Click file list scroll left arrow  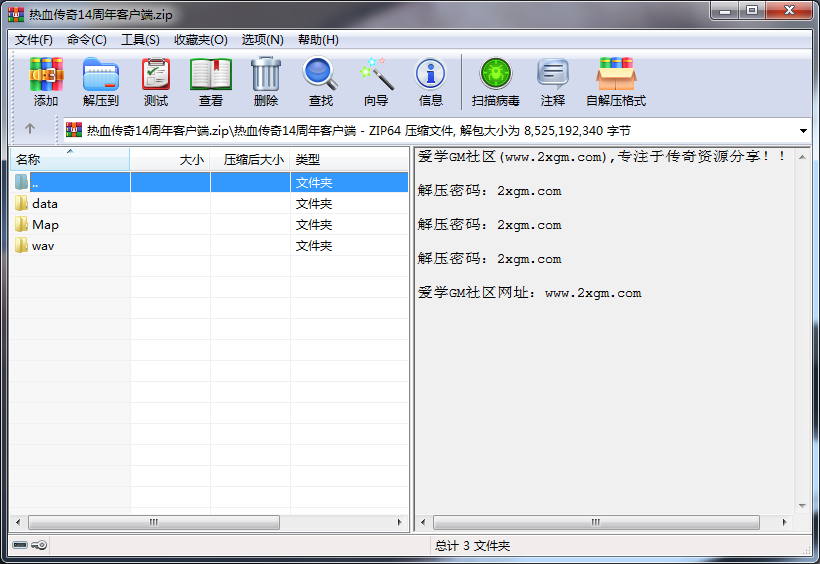(x=18, y=522)
